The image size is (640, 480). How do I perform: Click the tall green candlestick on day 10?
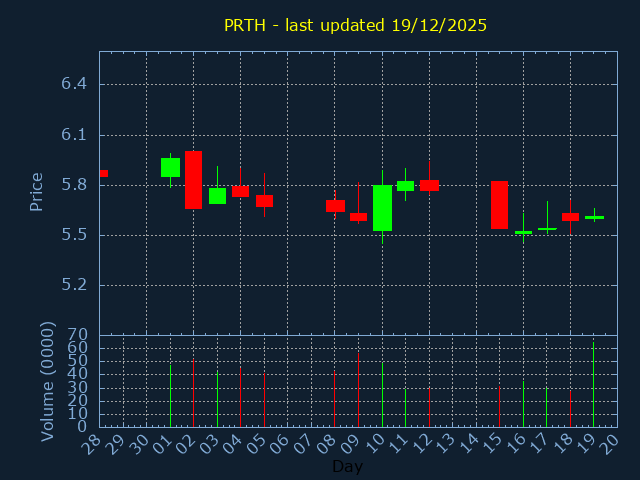(382, 208)
